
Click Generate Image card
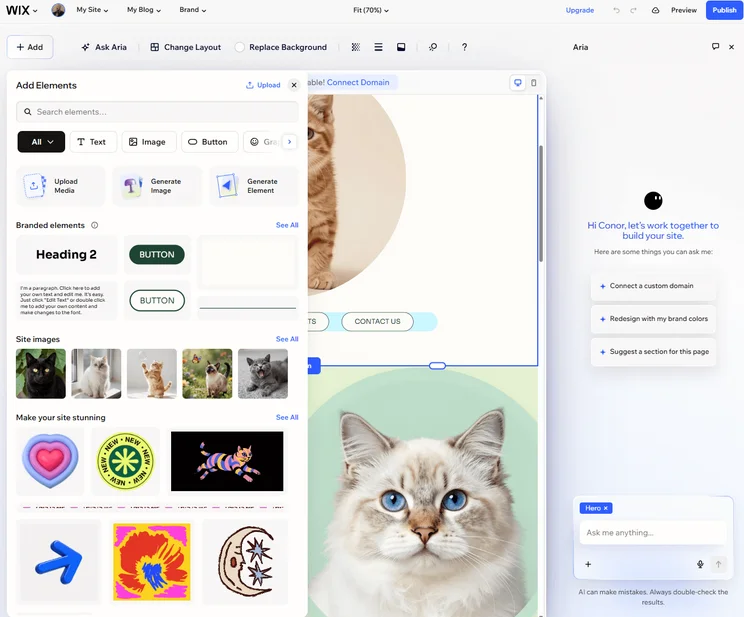[x=157, y=186]
